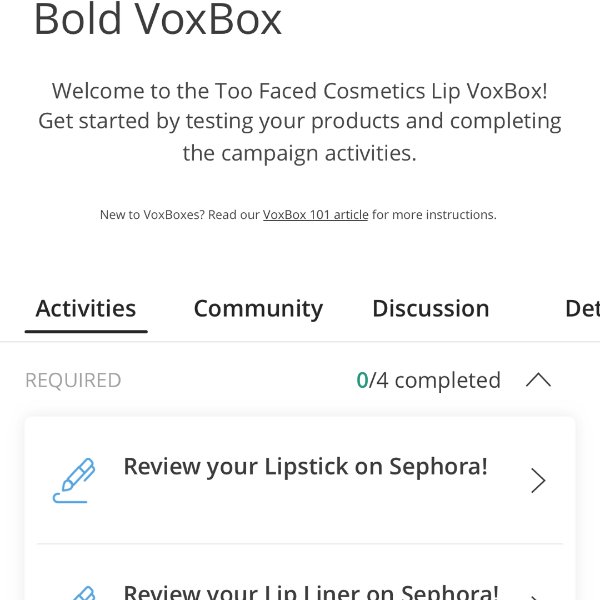Open the VoxBox 101 article link
The width and height of the screenshot is (600, 600).
click(315, 215)
